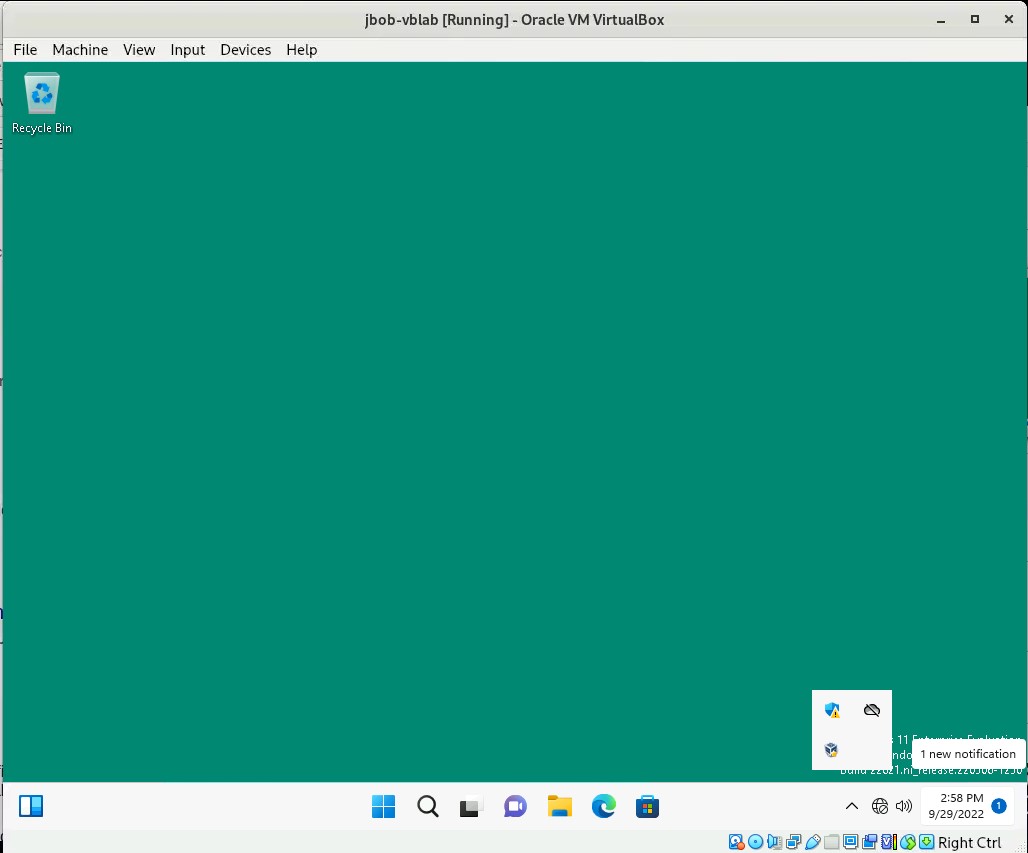Open the VirtualBox View menu
Viewport: 1028px width, 853px height.
[139, 49]
